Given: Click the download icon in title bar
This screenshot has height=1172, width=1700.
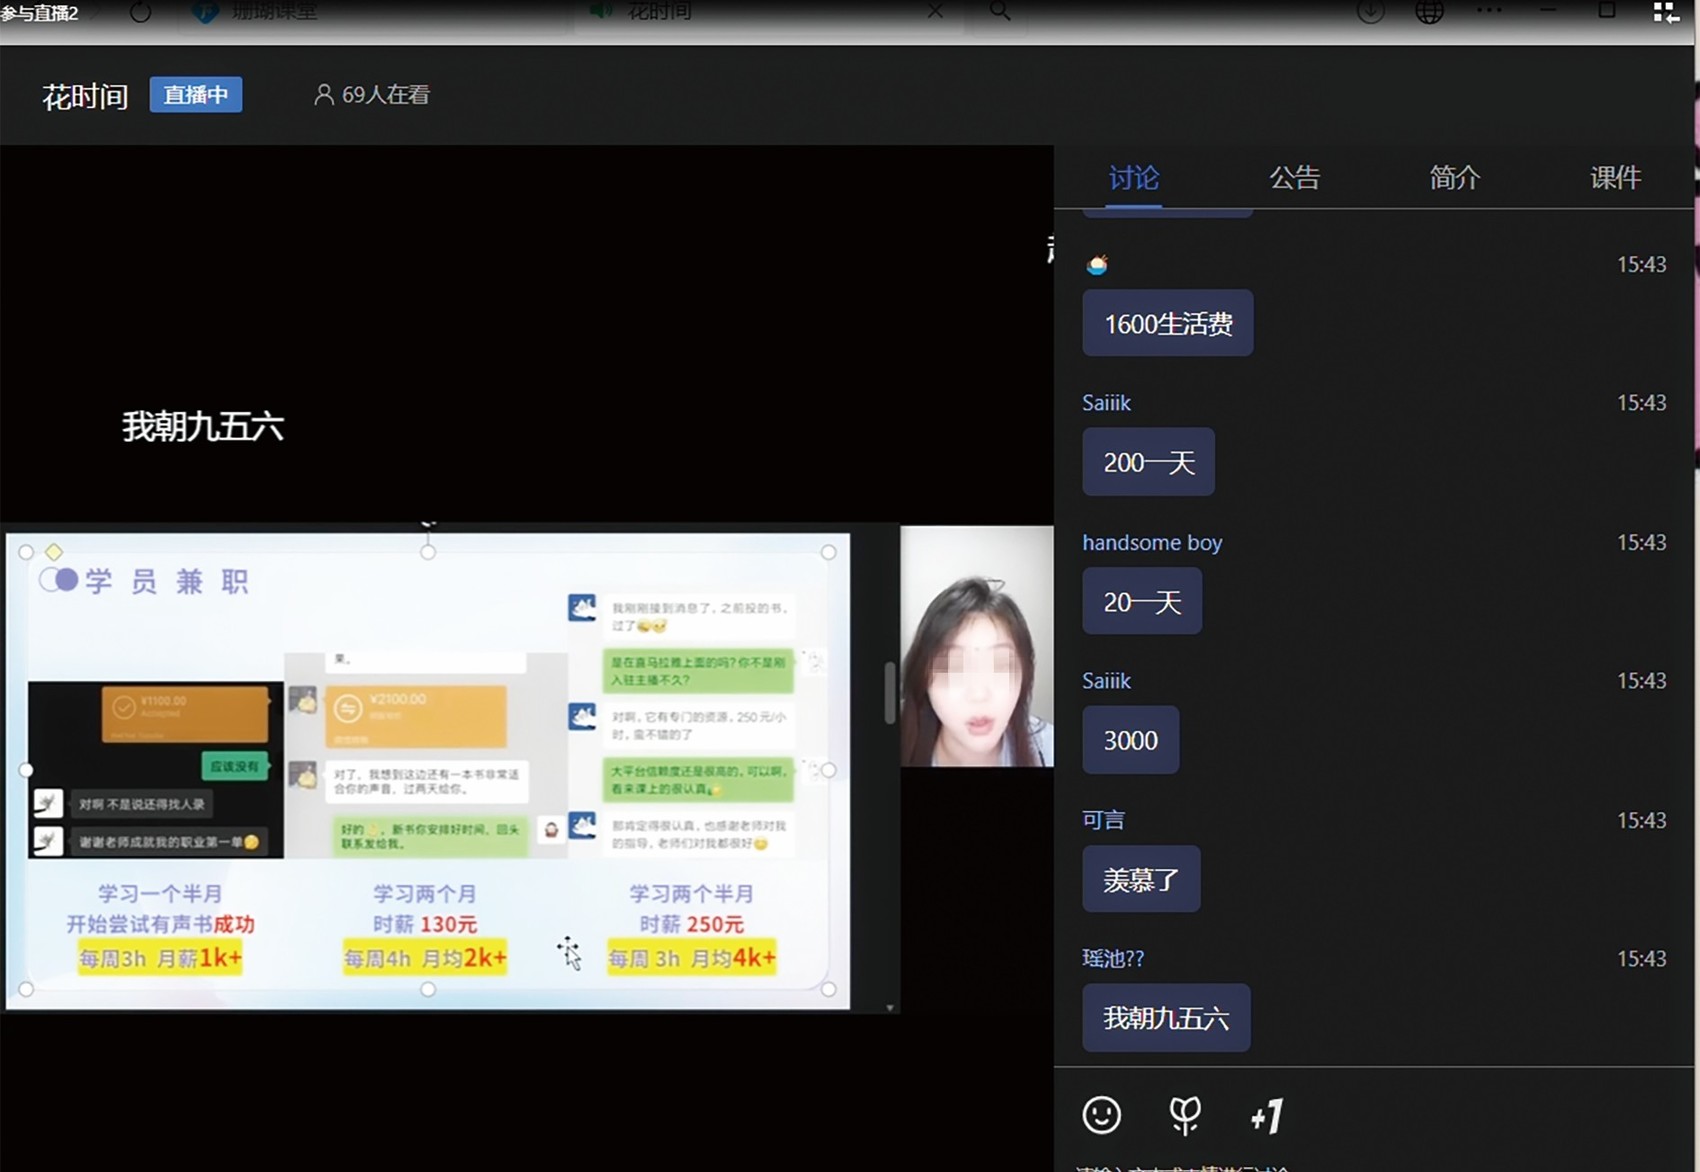Looking at the screenshot, I should 1370,12.
